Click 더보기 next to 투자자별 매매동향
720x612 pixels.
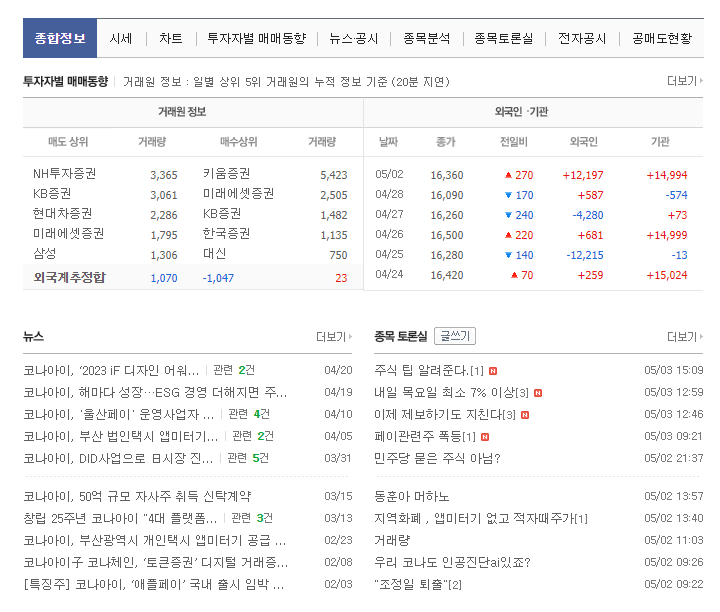(684, 81)
